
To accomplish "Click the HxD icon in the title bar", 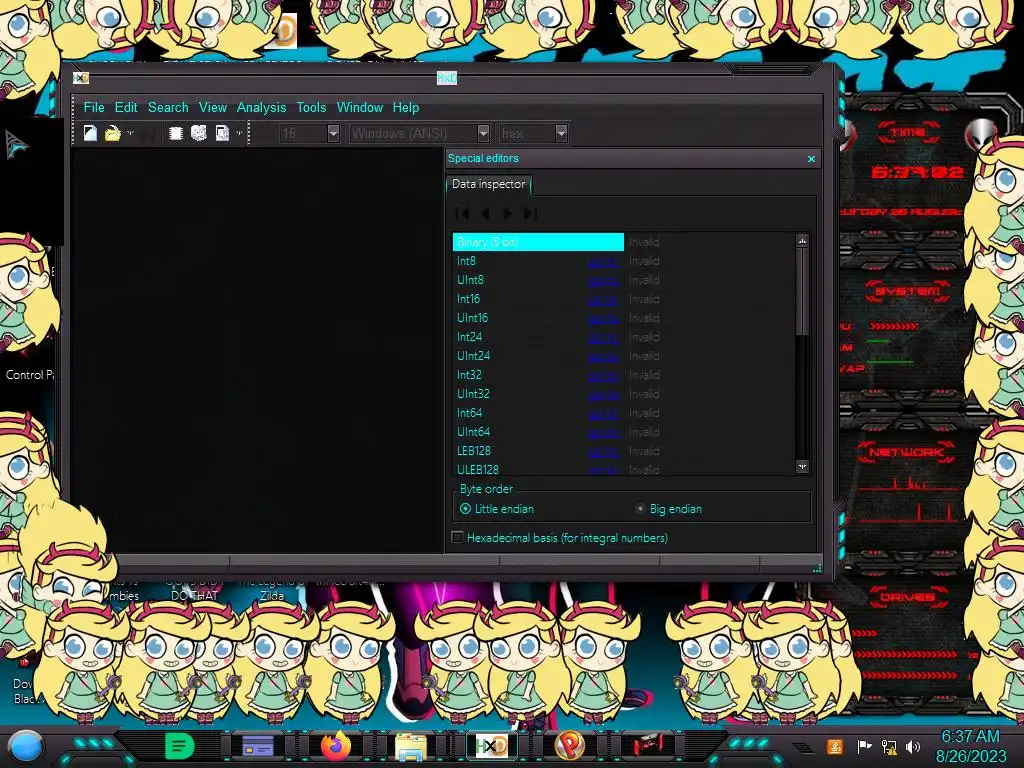I will 81,78.
